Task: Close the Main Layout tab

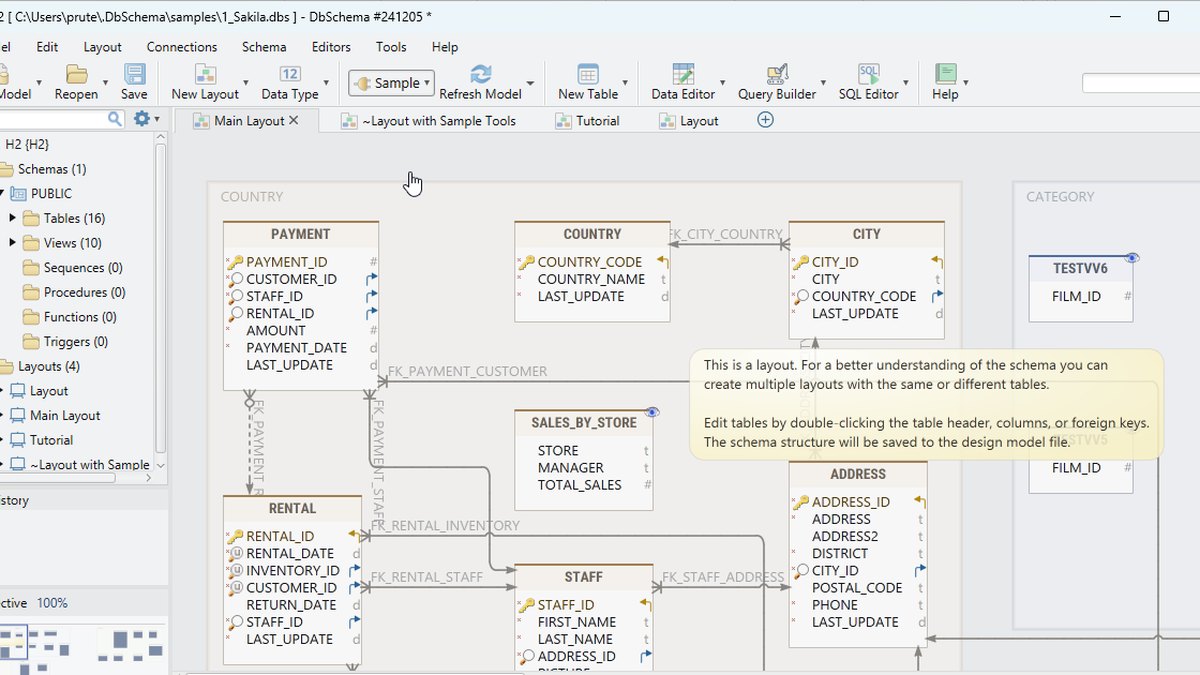Action: 293,120
